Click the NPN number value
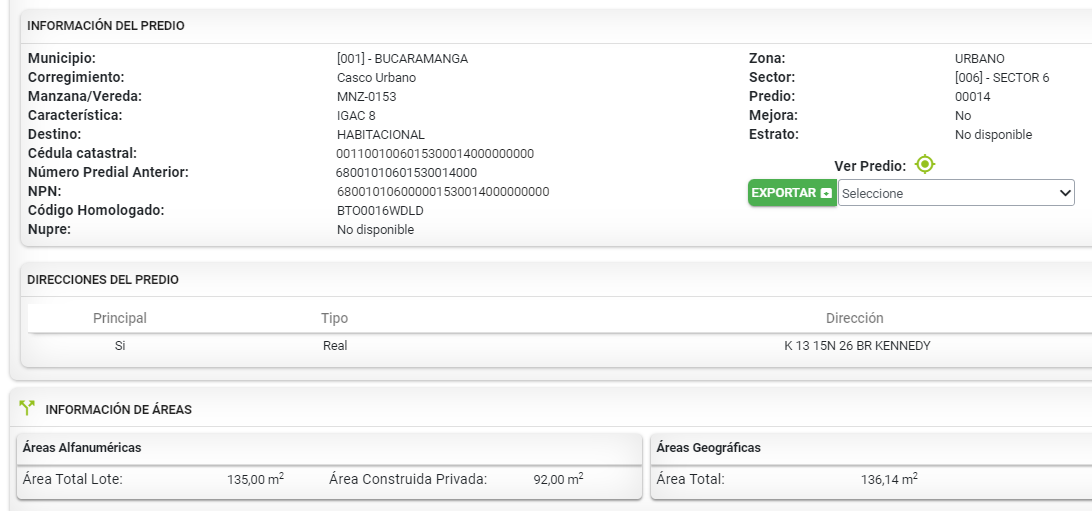This screenshot has width=1092, height=511. [x=443, y=192]
